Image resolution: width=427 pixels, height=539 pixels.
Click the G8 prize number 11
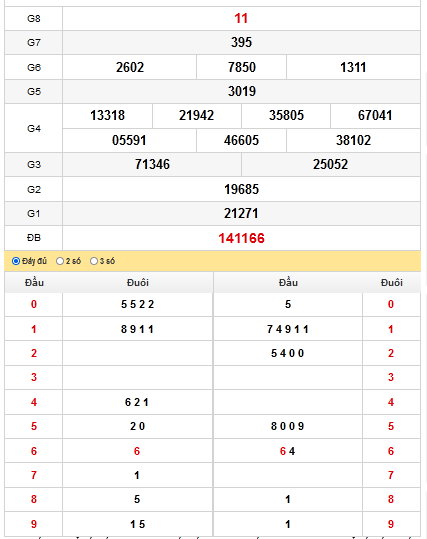[x=241, y=18]
